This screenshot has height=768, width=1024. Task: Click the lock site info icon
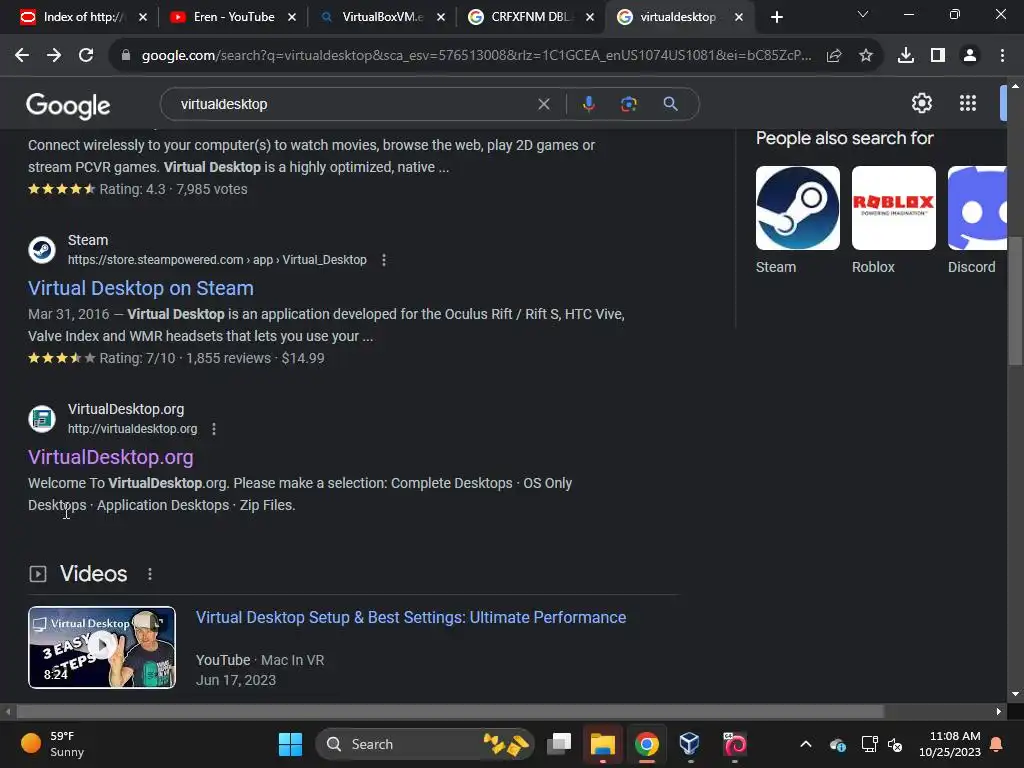[126, 56]
